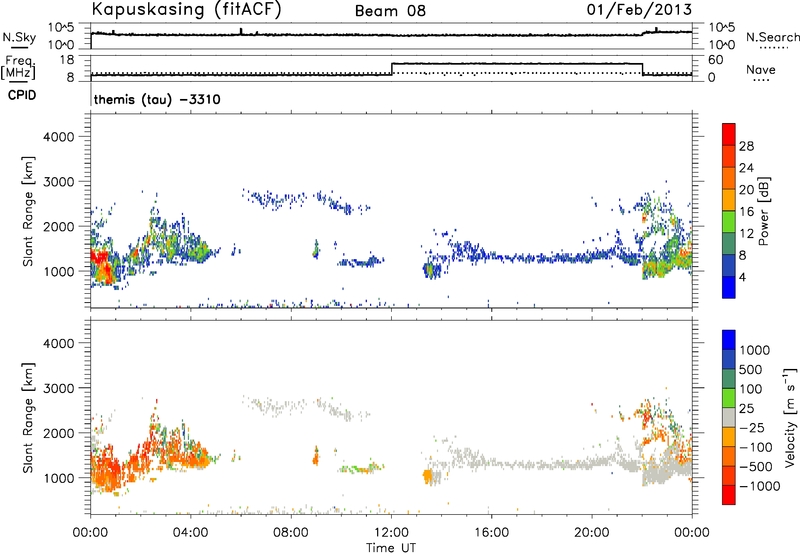Screen dimensions: 800x554
Task: Click the red bottom of Velocity colorbar
Action: pyautogui.click(x=729, y=495)
